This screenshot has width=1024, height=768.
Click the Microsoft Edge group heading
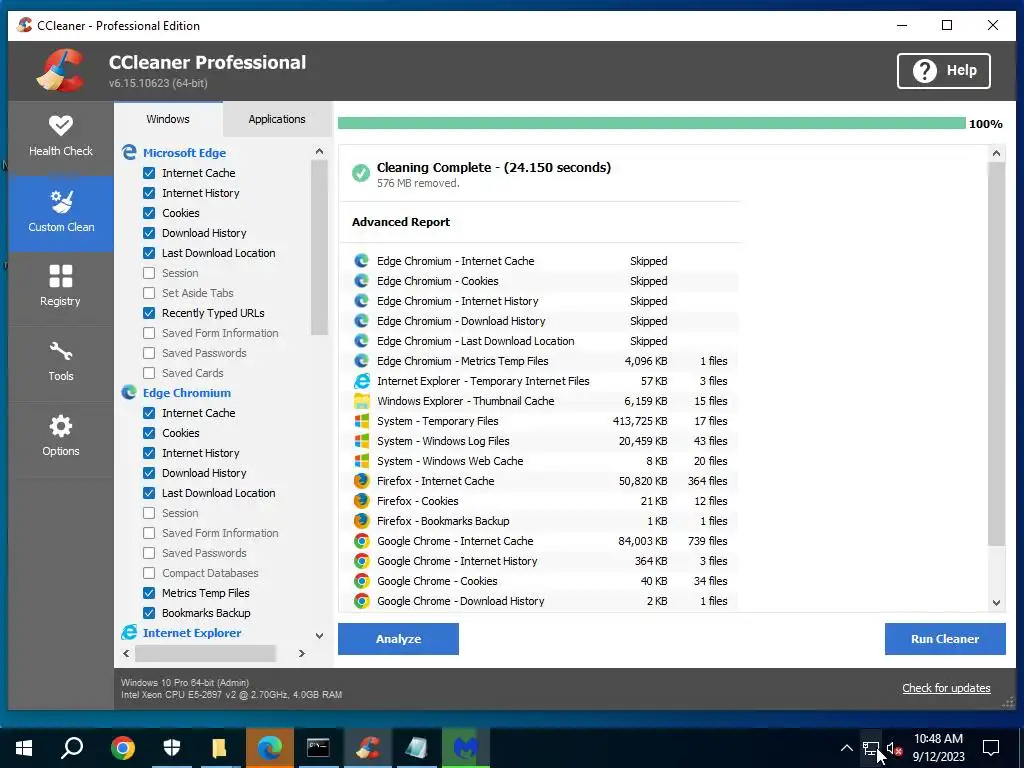[x=184, y=153]
